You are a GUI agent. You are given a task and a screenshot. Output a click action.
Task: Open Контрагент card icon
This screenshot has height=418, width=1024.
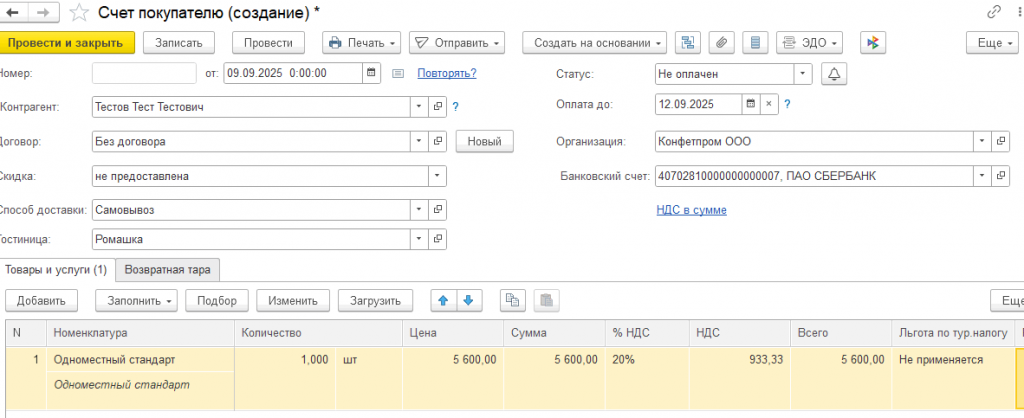point(438,107)
